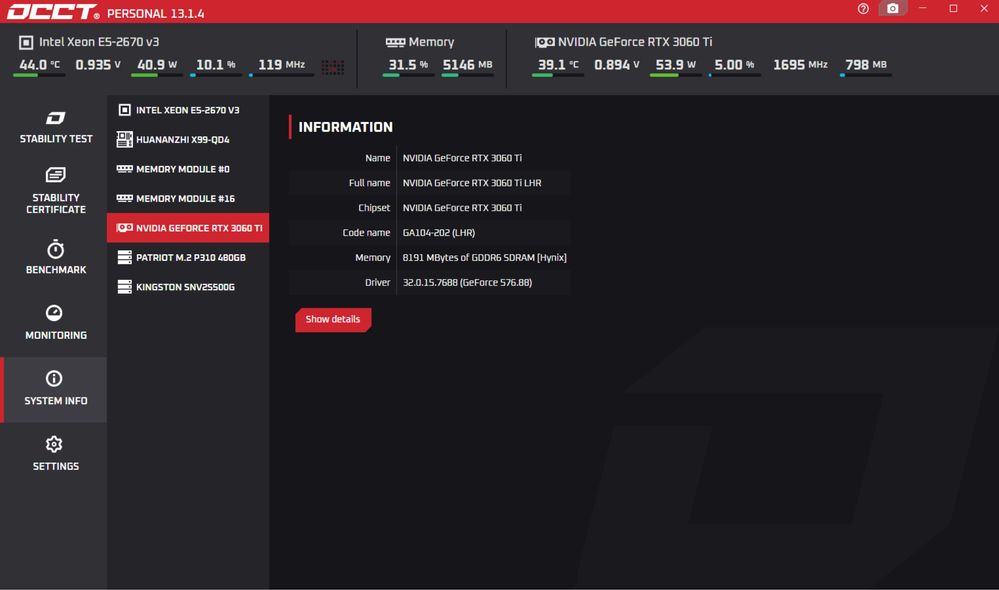Click the Code name value GA104-202 (LHR)
Image resolution: width=999 pixels, height=590 pixels.
click(x=439, y=233)
